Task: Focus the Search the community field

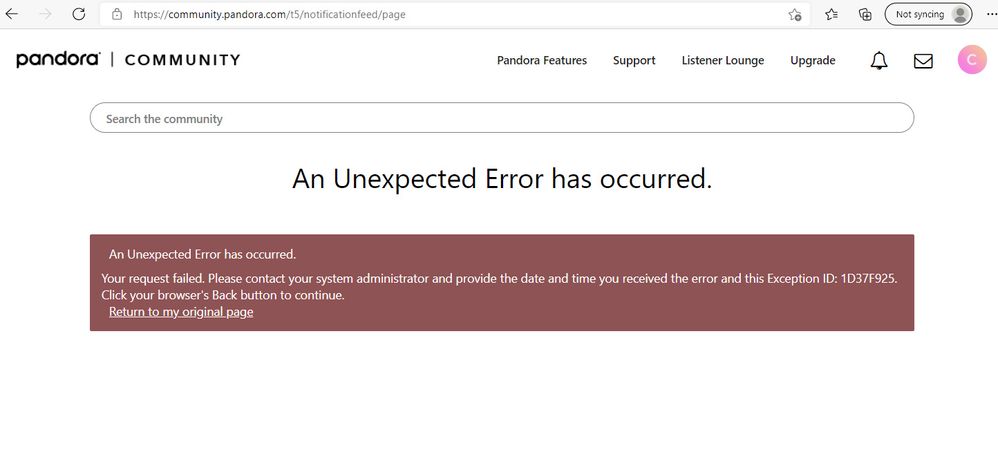Action: click(x=501, y=118)
